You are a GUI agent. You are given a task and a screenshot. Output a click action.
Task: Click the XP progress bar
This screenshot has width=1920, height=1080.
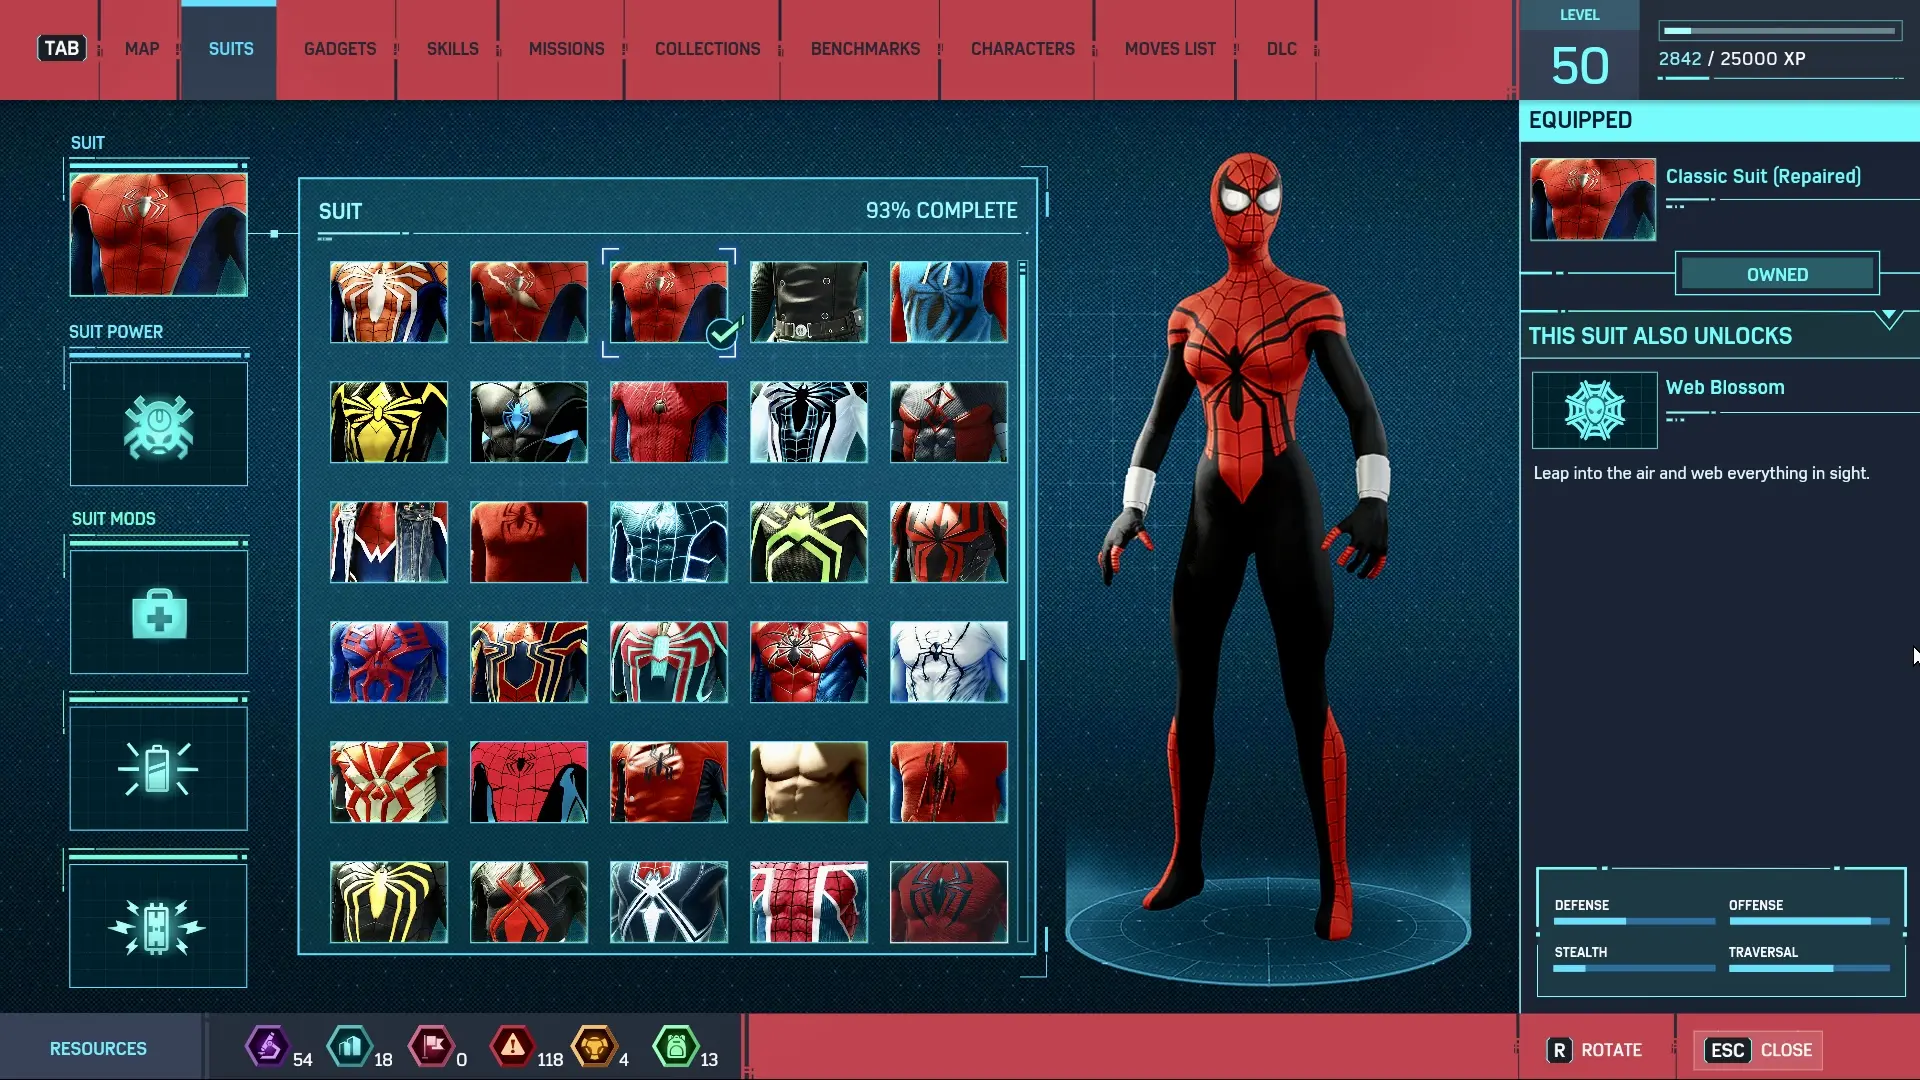pos(1780,31)
